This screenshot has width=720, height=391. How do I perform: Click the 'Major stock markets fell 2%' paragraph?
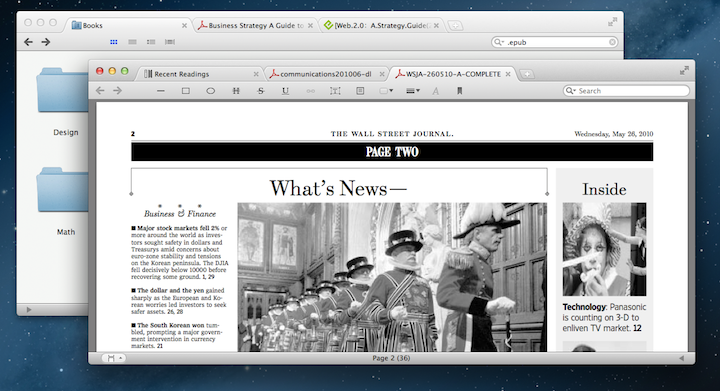179,252
